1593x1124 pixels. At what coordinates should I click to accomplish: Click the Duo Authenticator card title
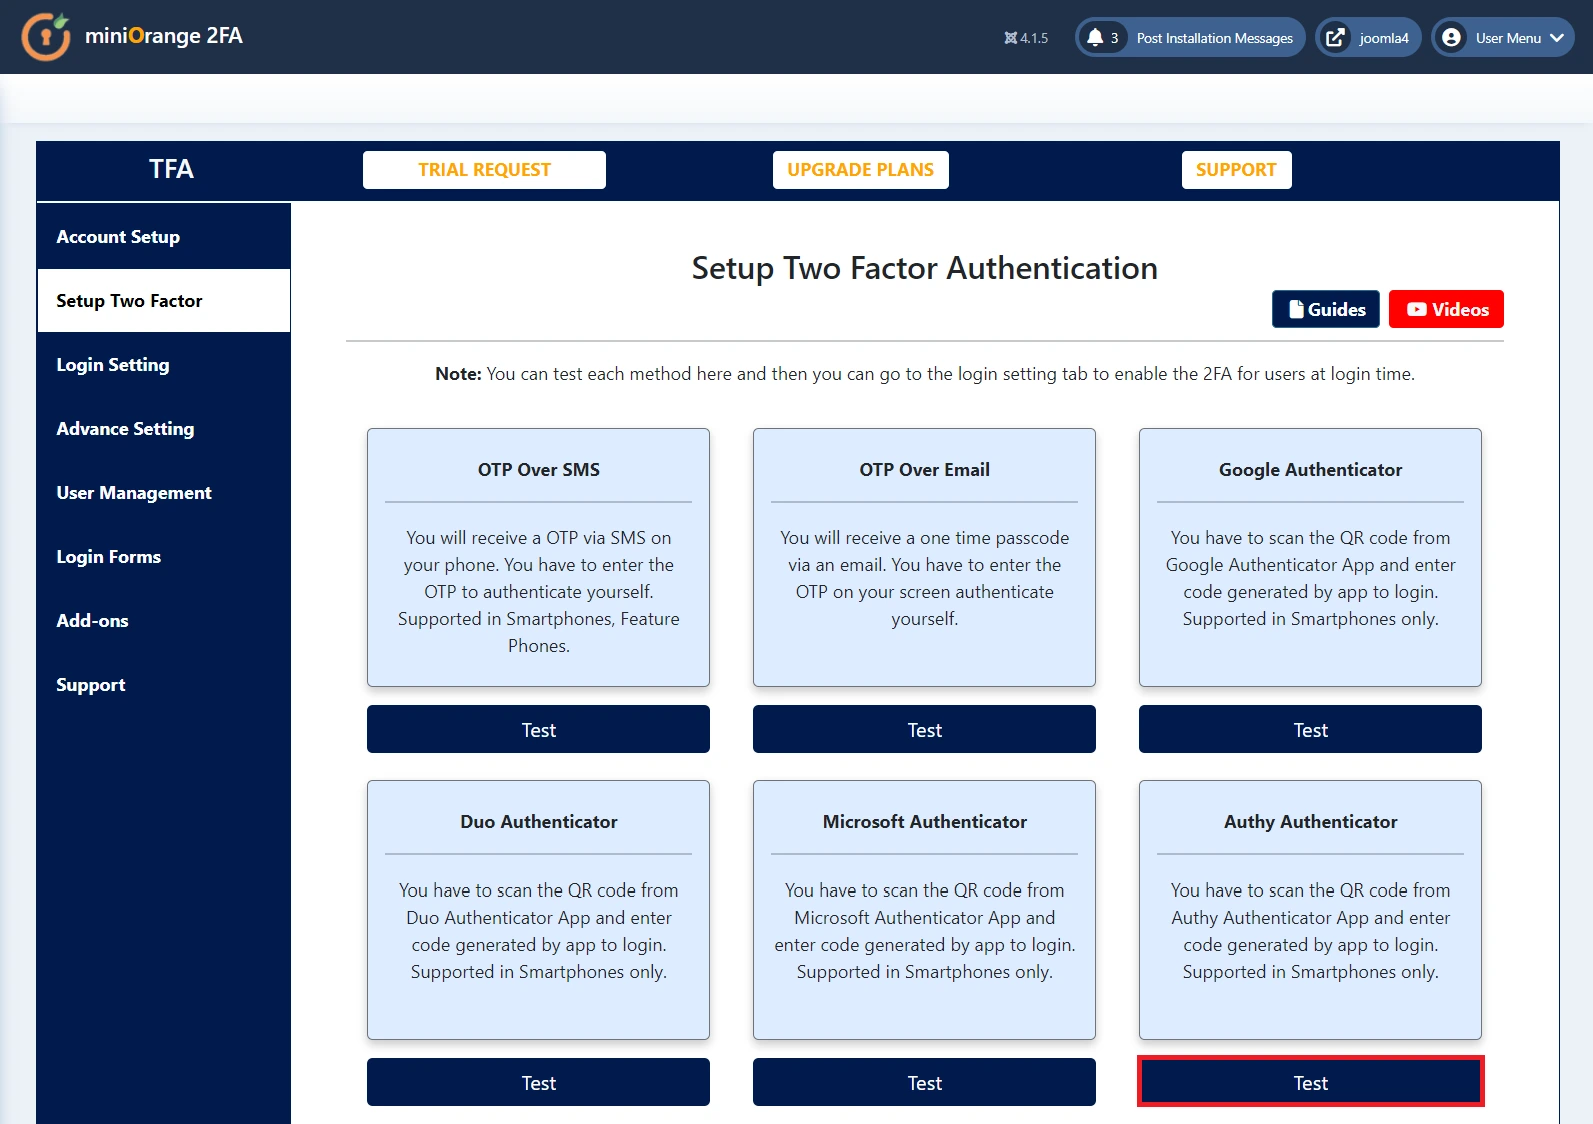click(x=538, y=822)
